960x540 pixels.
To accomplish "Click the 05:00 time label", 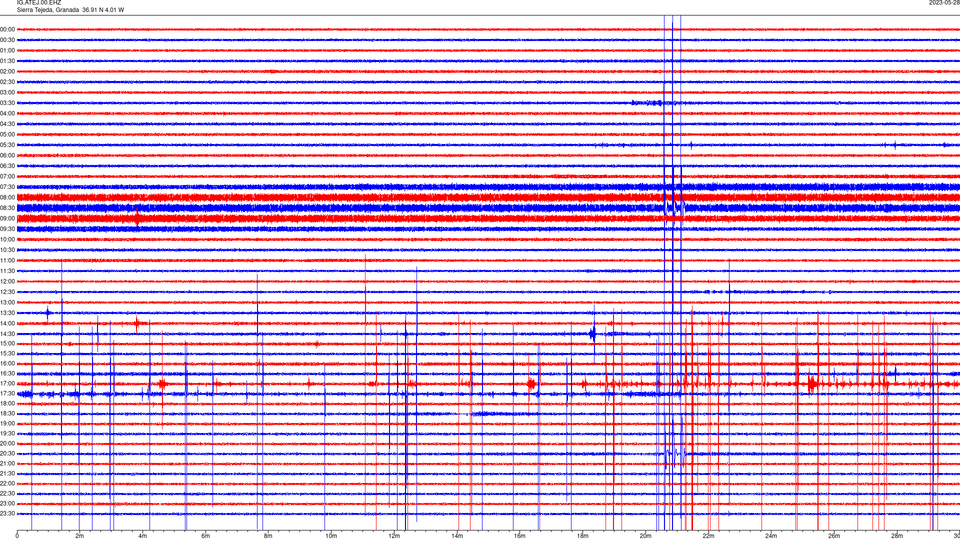I will [7, 134].
